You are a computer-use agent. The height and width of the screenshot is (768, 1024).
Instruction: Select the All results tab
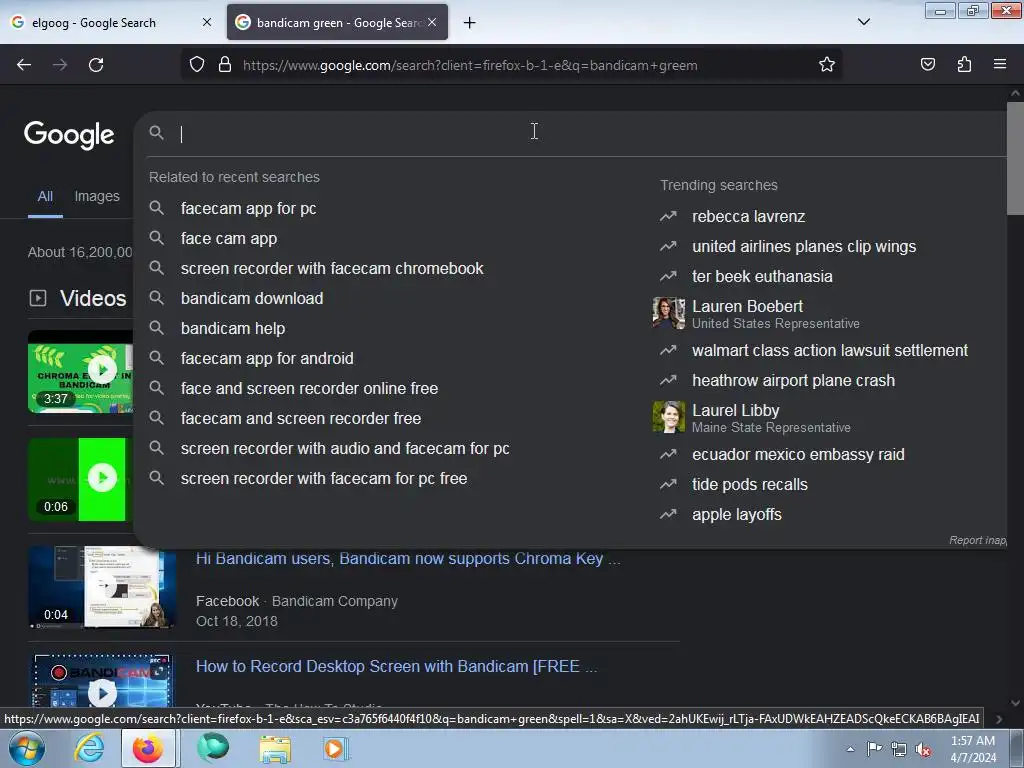45,197
